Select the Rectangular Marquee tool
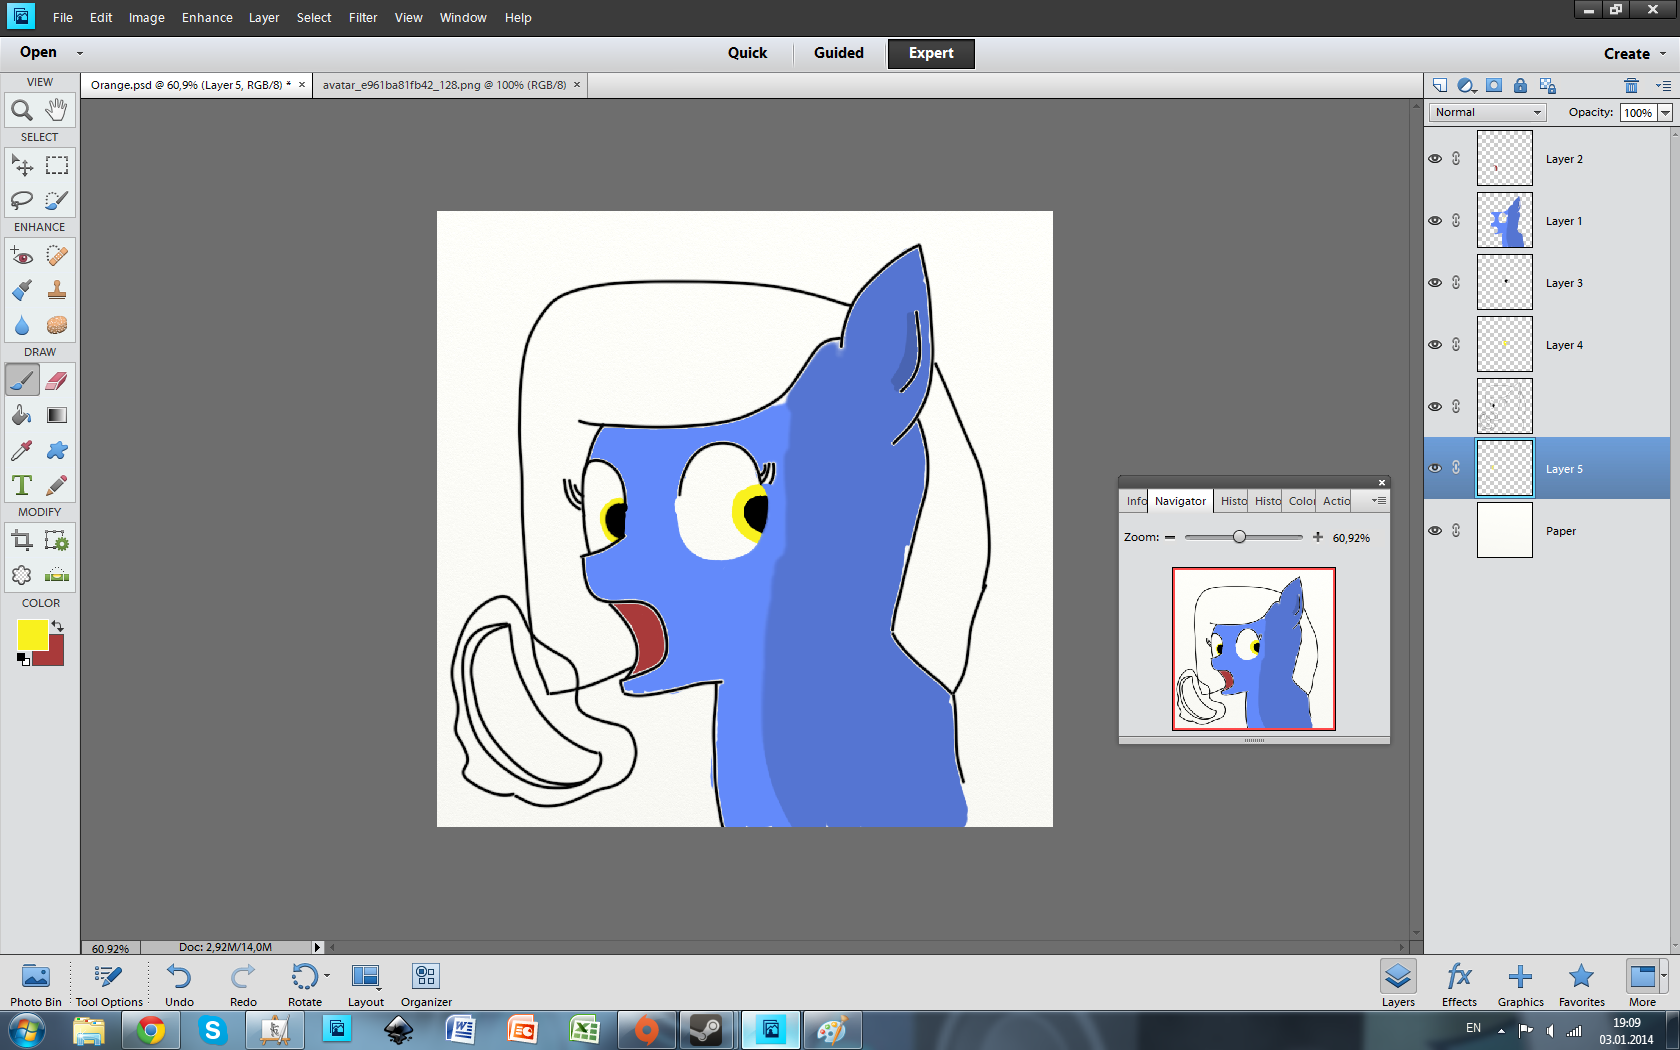Image resolution: width=1680 pixels, height=1050 pixels. [x=57, y=165]
